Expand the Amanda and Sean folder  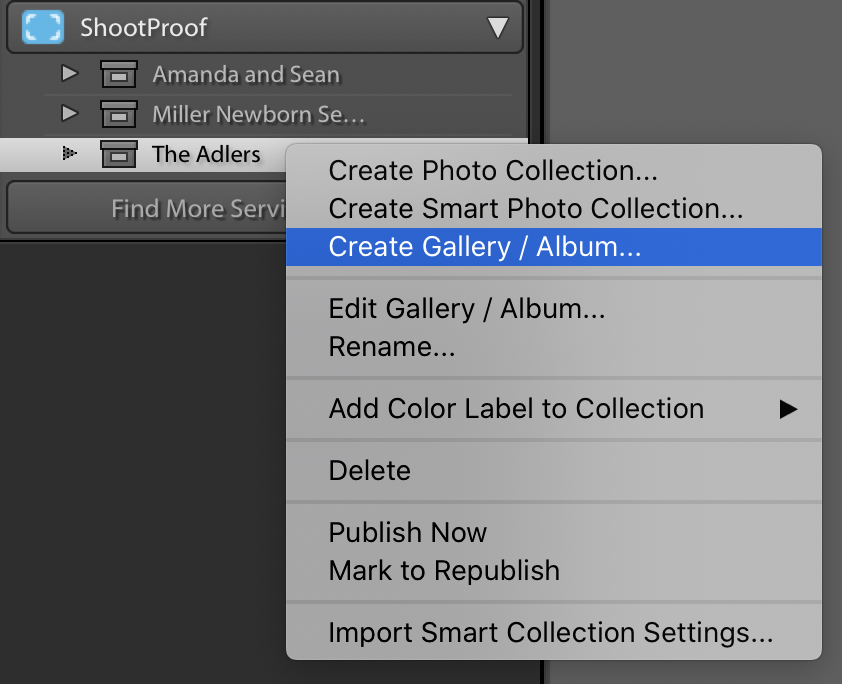pos(70,73)
